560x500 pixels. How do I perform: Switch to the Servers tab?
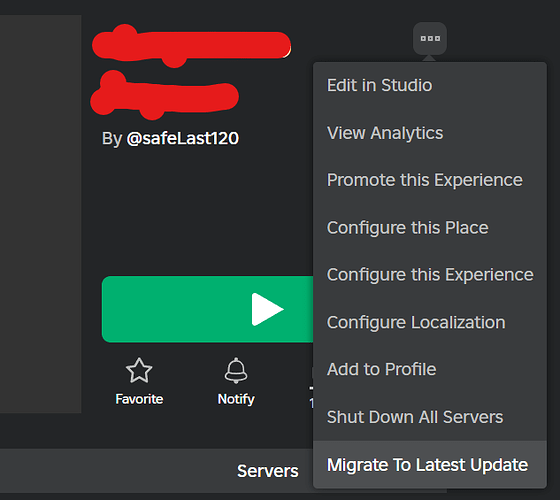point(268,471)
